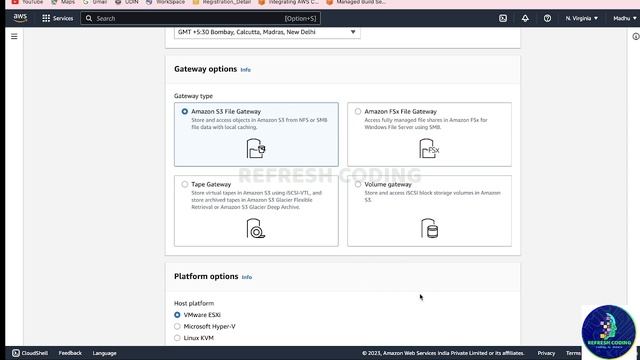Open the Platform options Info link
This screenshot has height=360, width=640.
click(247, 277)
